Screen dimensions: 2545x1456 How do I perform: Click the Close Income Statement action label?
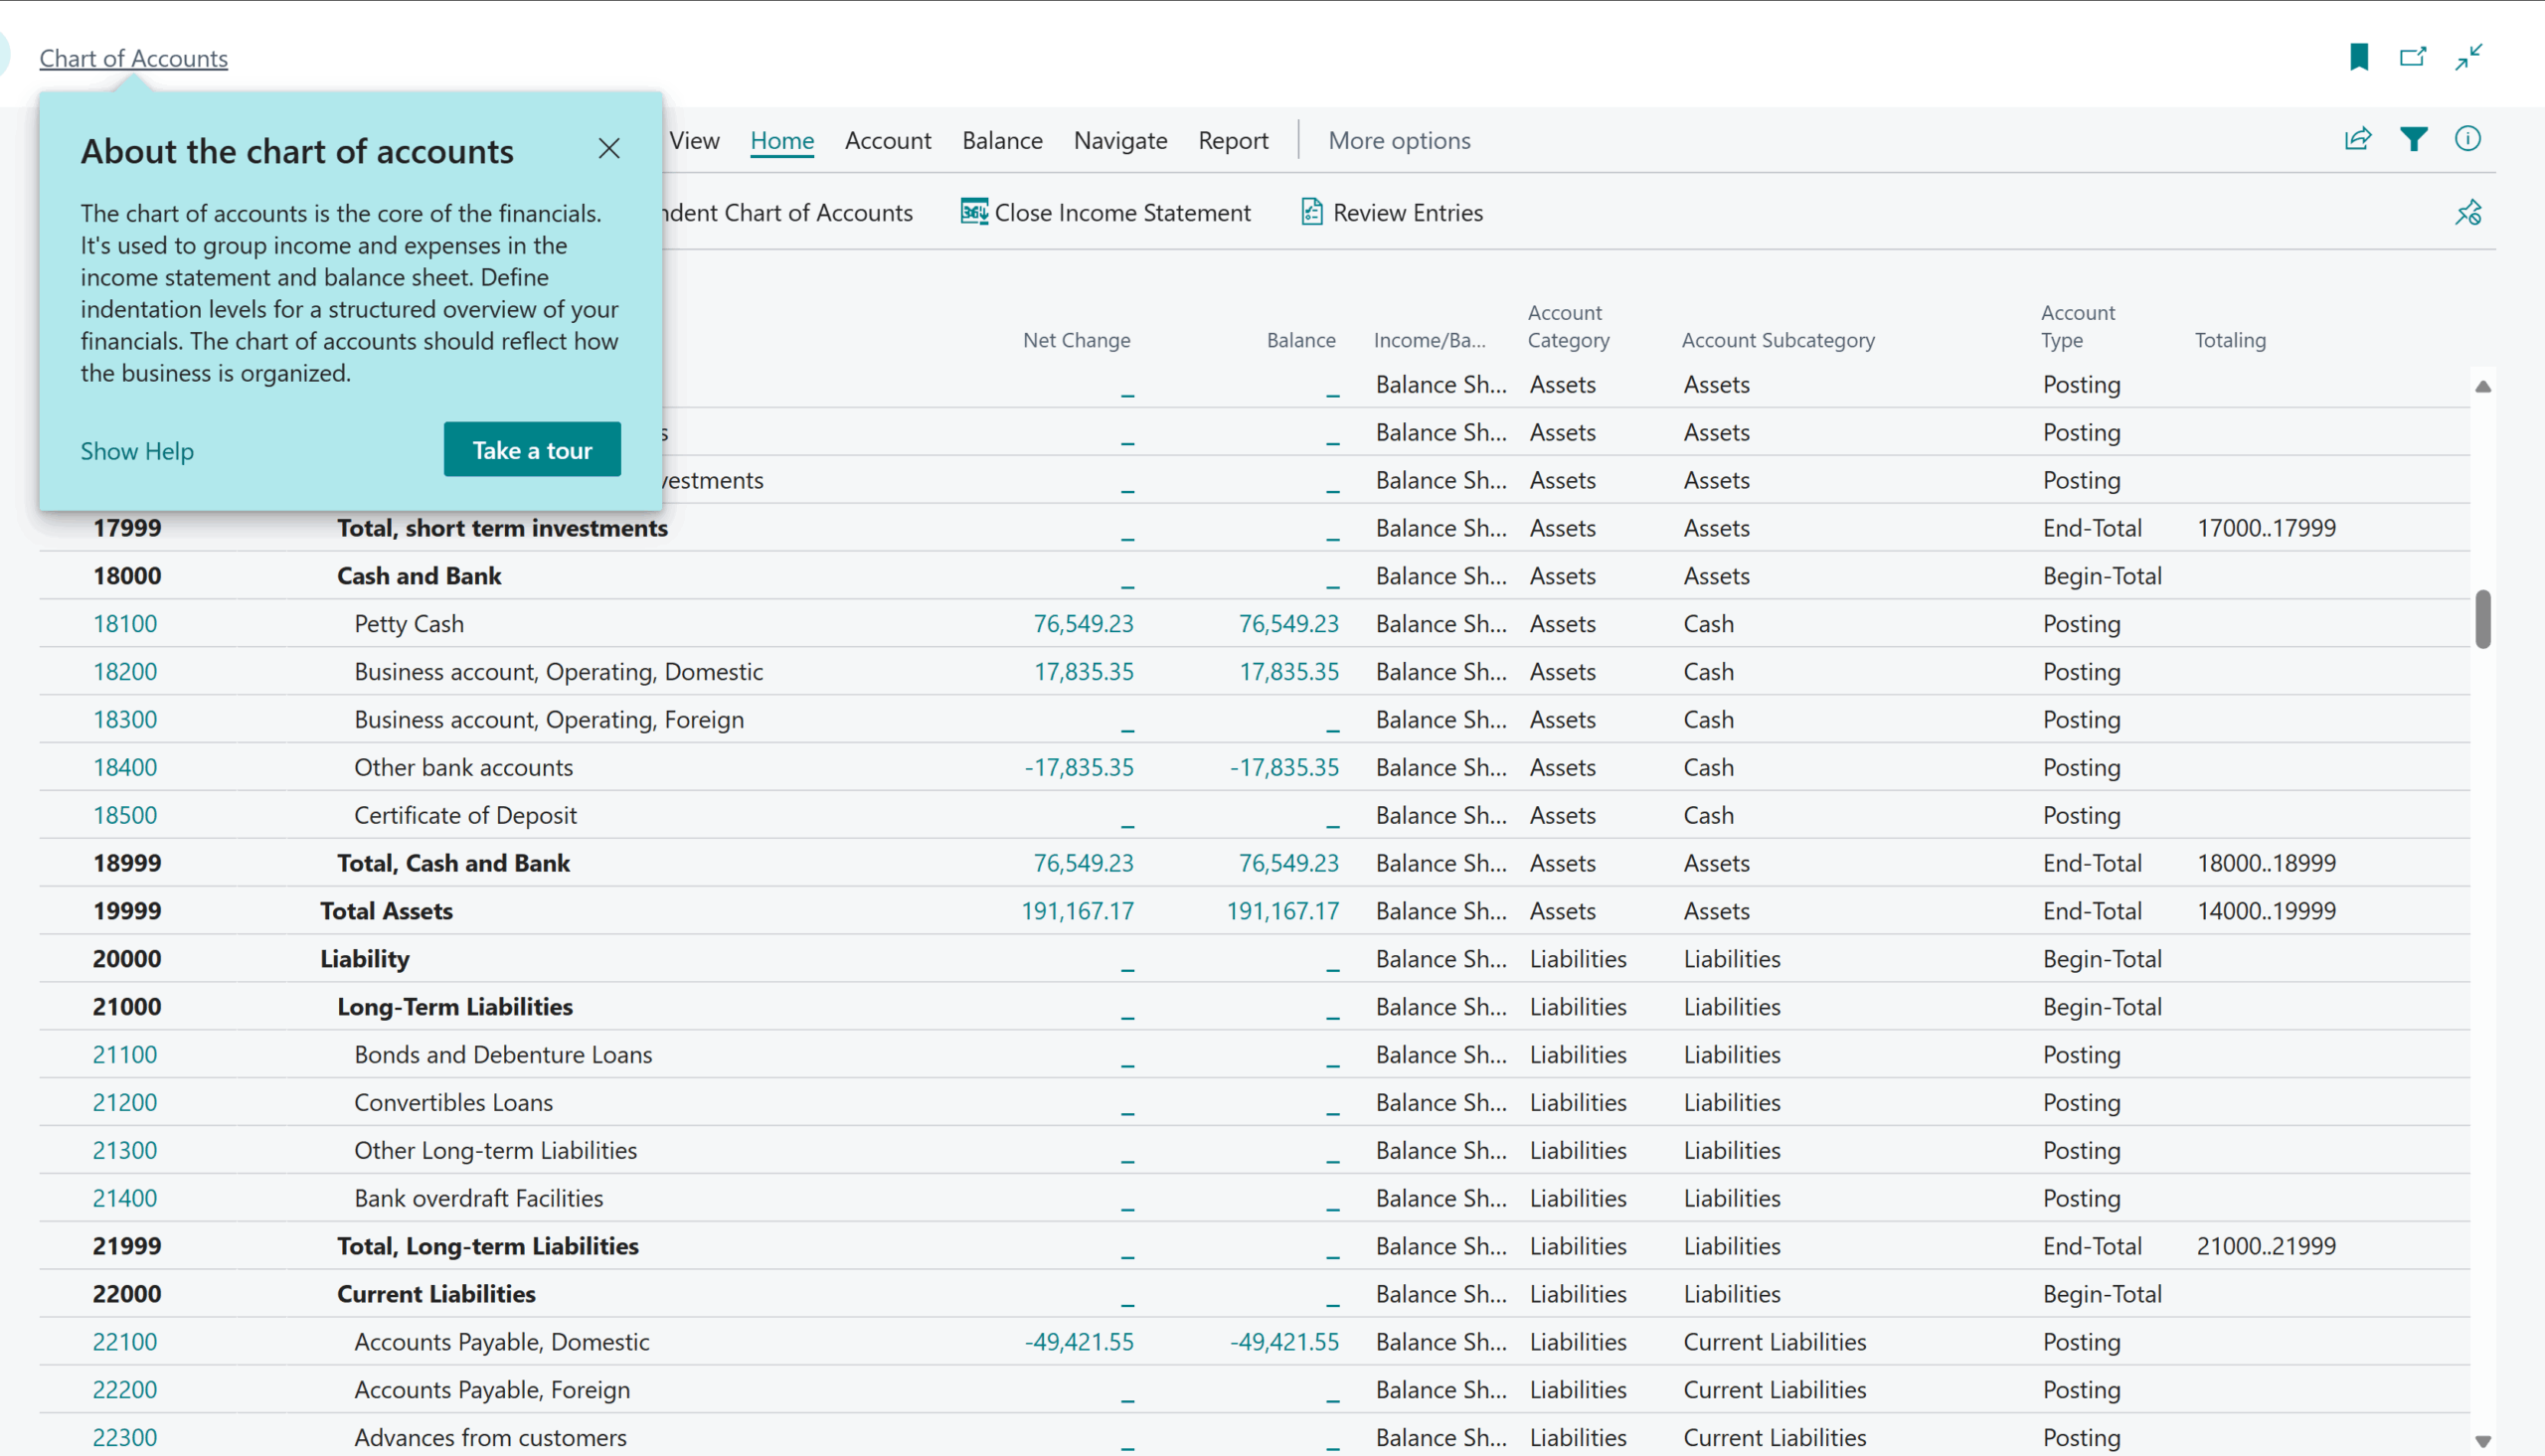(1122, 212)
